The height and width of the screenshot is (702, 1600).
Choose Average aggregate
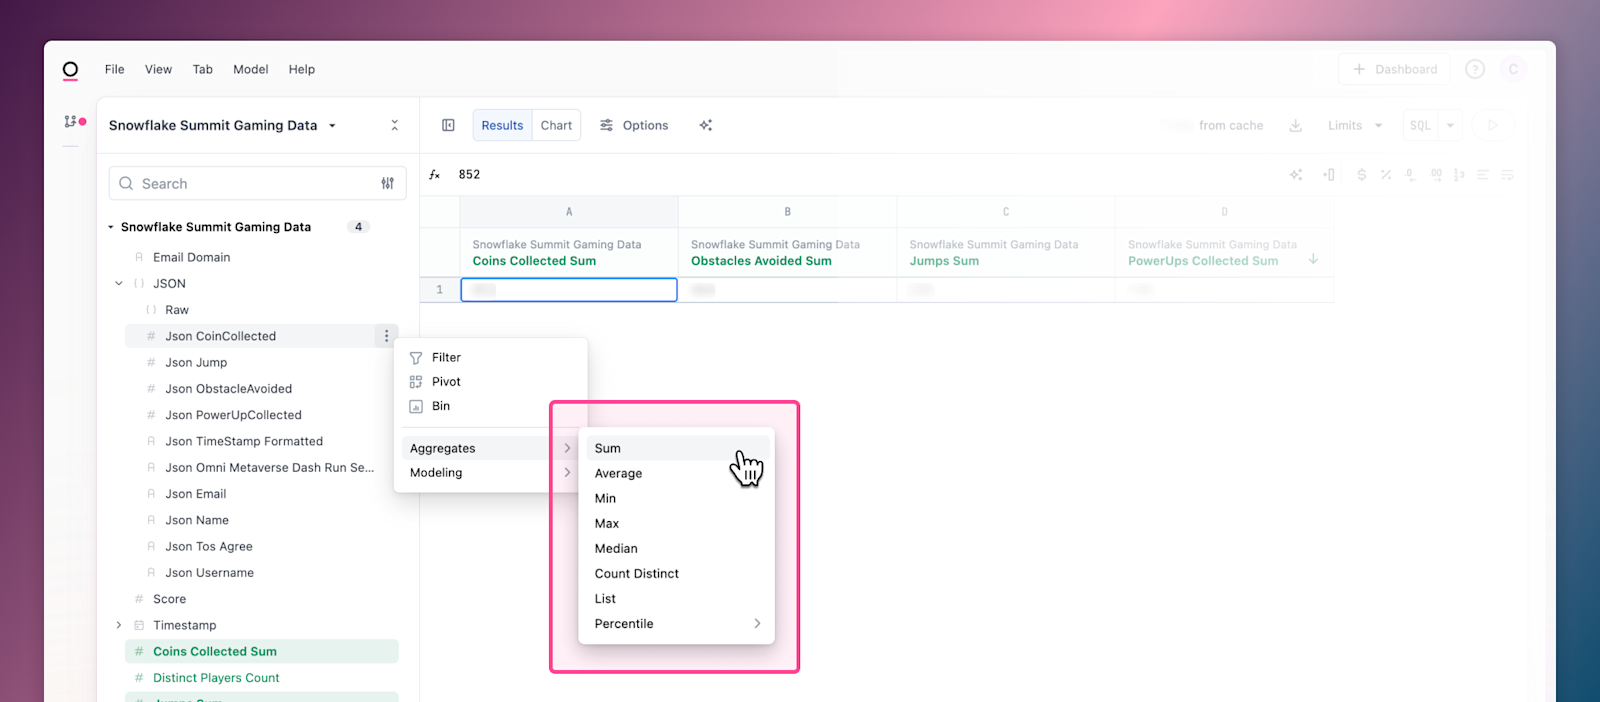[x=676, y=473]
